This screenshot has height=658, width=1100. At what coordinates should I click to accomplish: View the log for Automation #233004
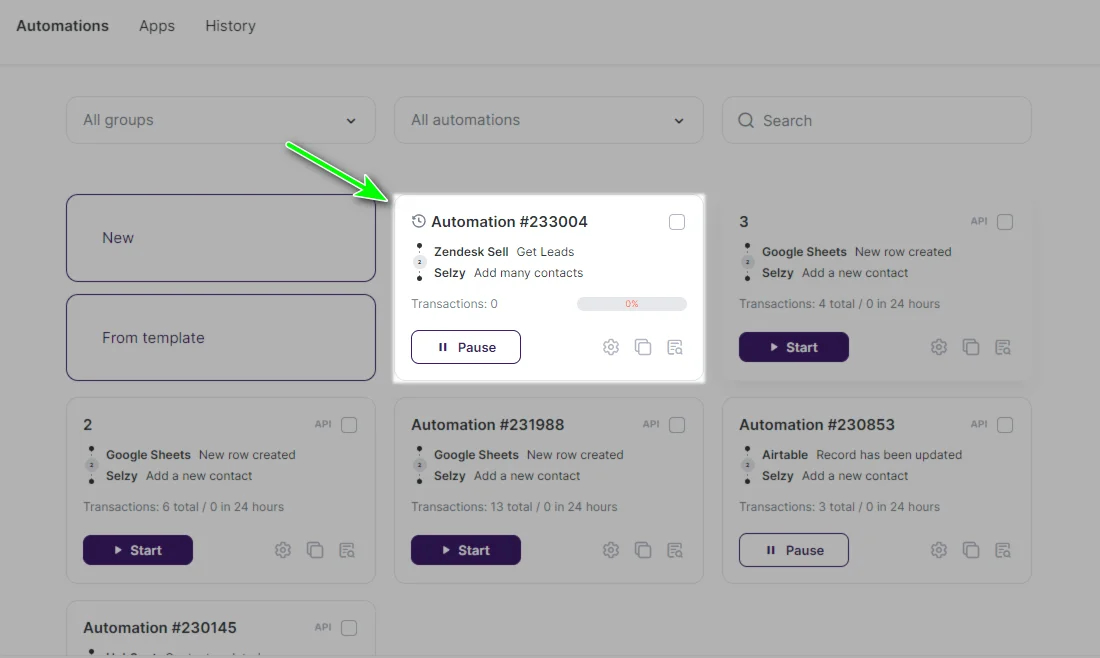tap(675, 346)
